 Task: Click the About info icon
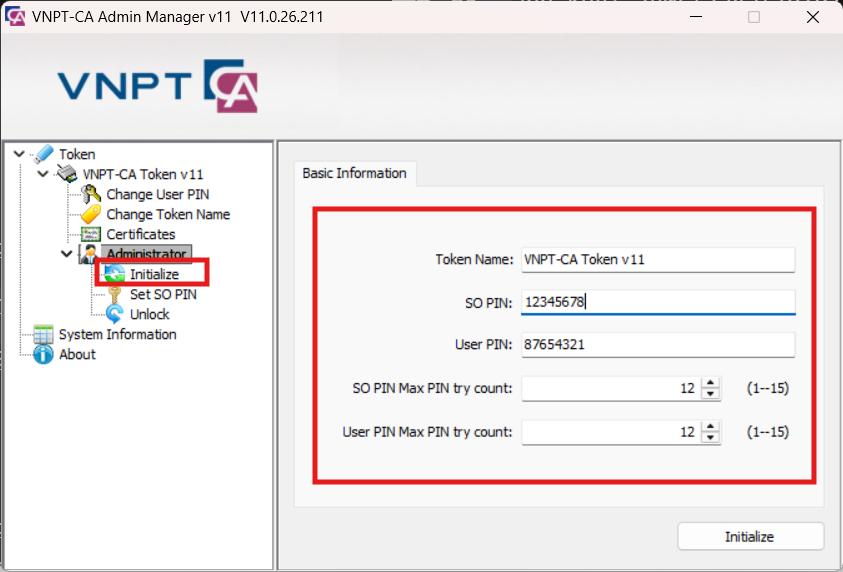[43, 354]
